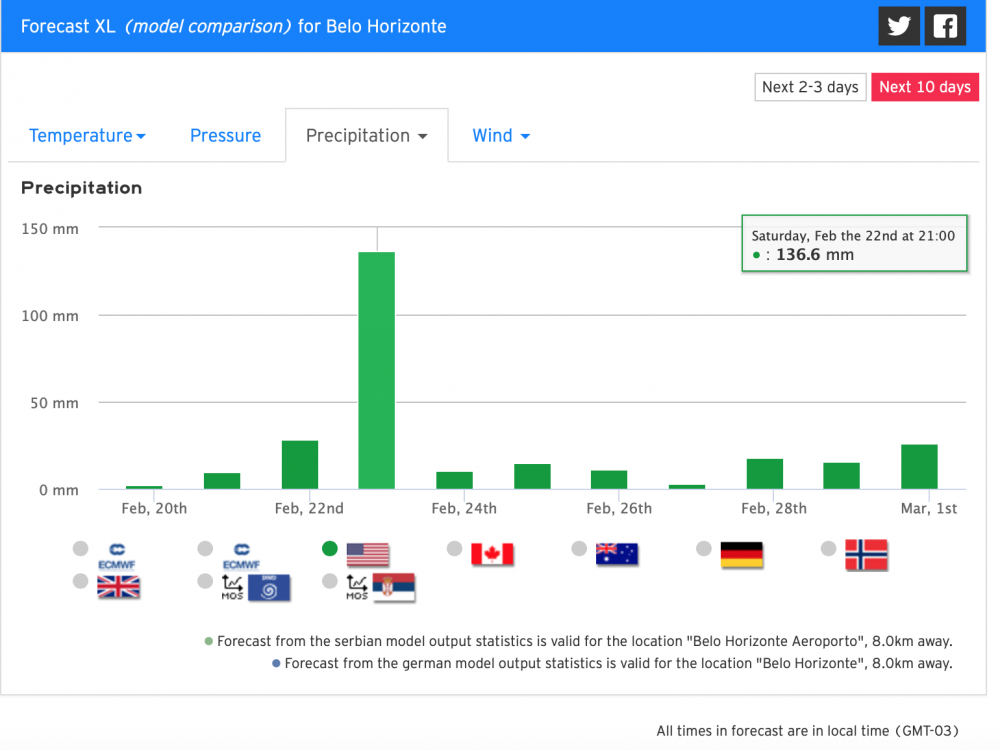Share forecast on Facebook
Image resolution: width=1000 pixels, height=750 pixels.
click(x=945, y=26)
